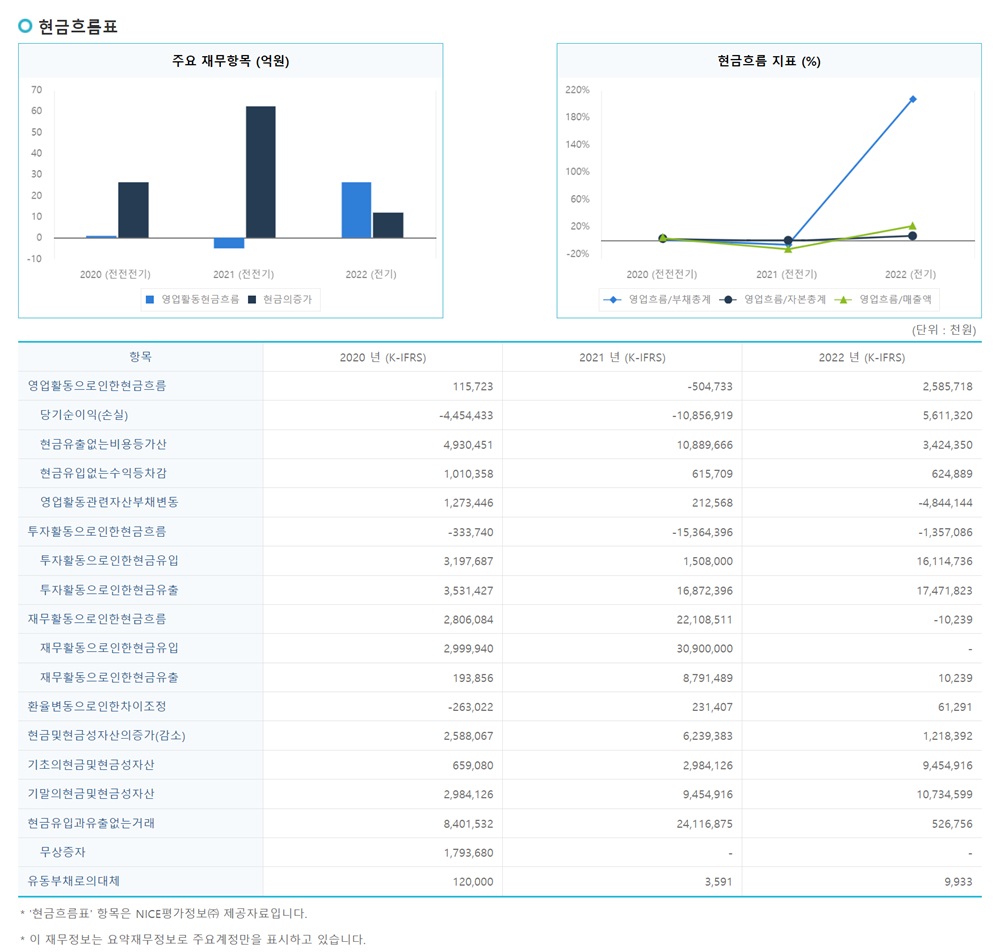1000x952 pixels.
Task: Toggle 영업활동현금흐름 legend entry in bar chart
Action: click(x=193, y=299)
